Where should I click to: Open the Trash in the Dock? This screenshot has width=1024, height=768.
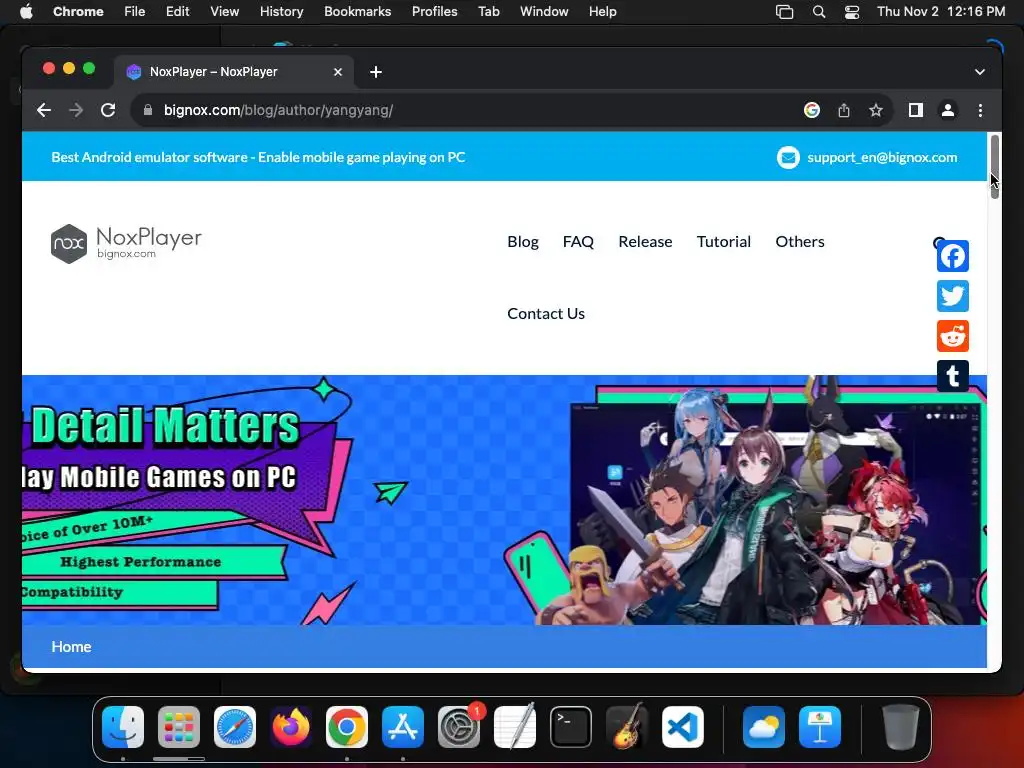(901, 726)
